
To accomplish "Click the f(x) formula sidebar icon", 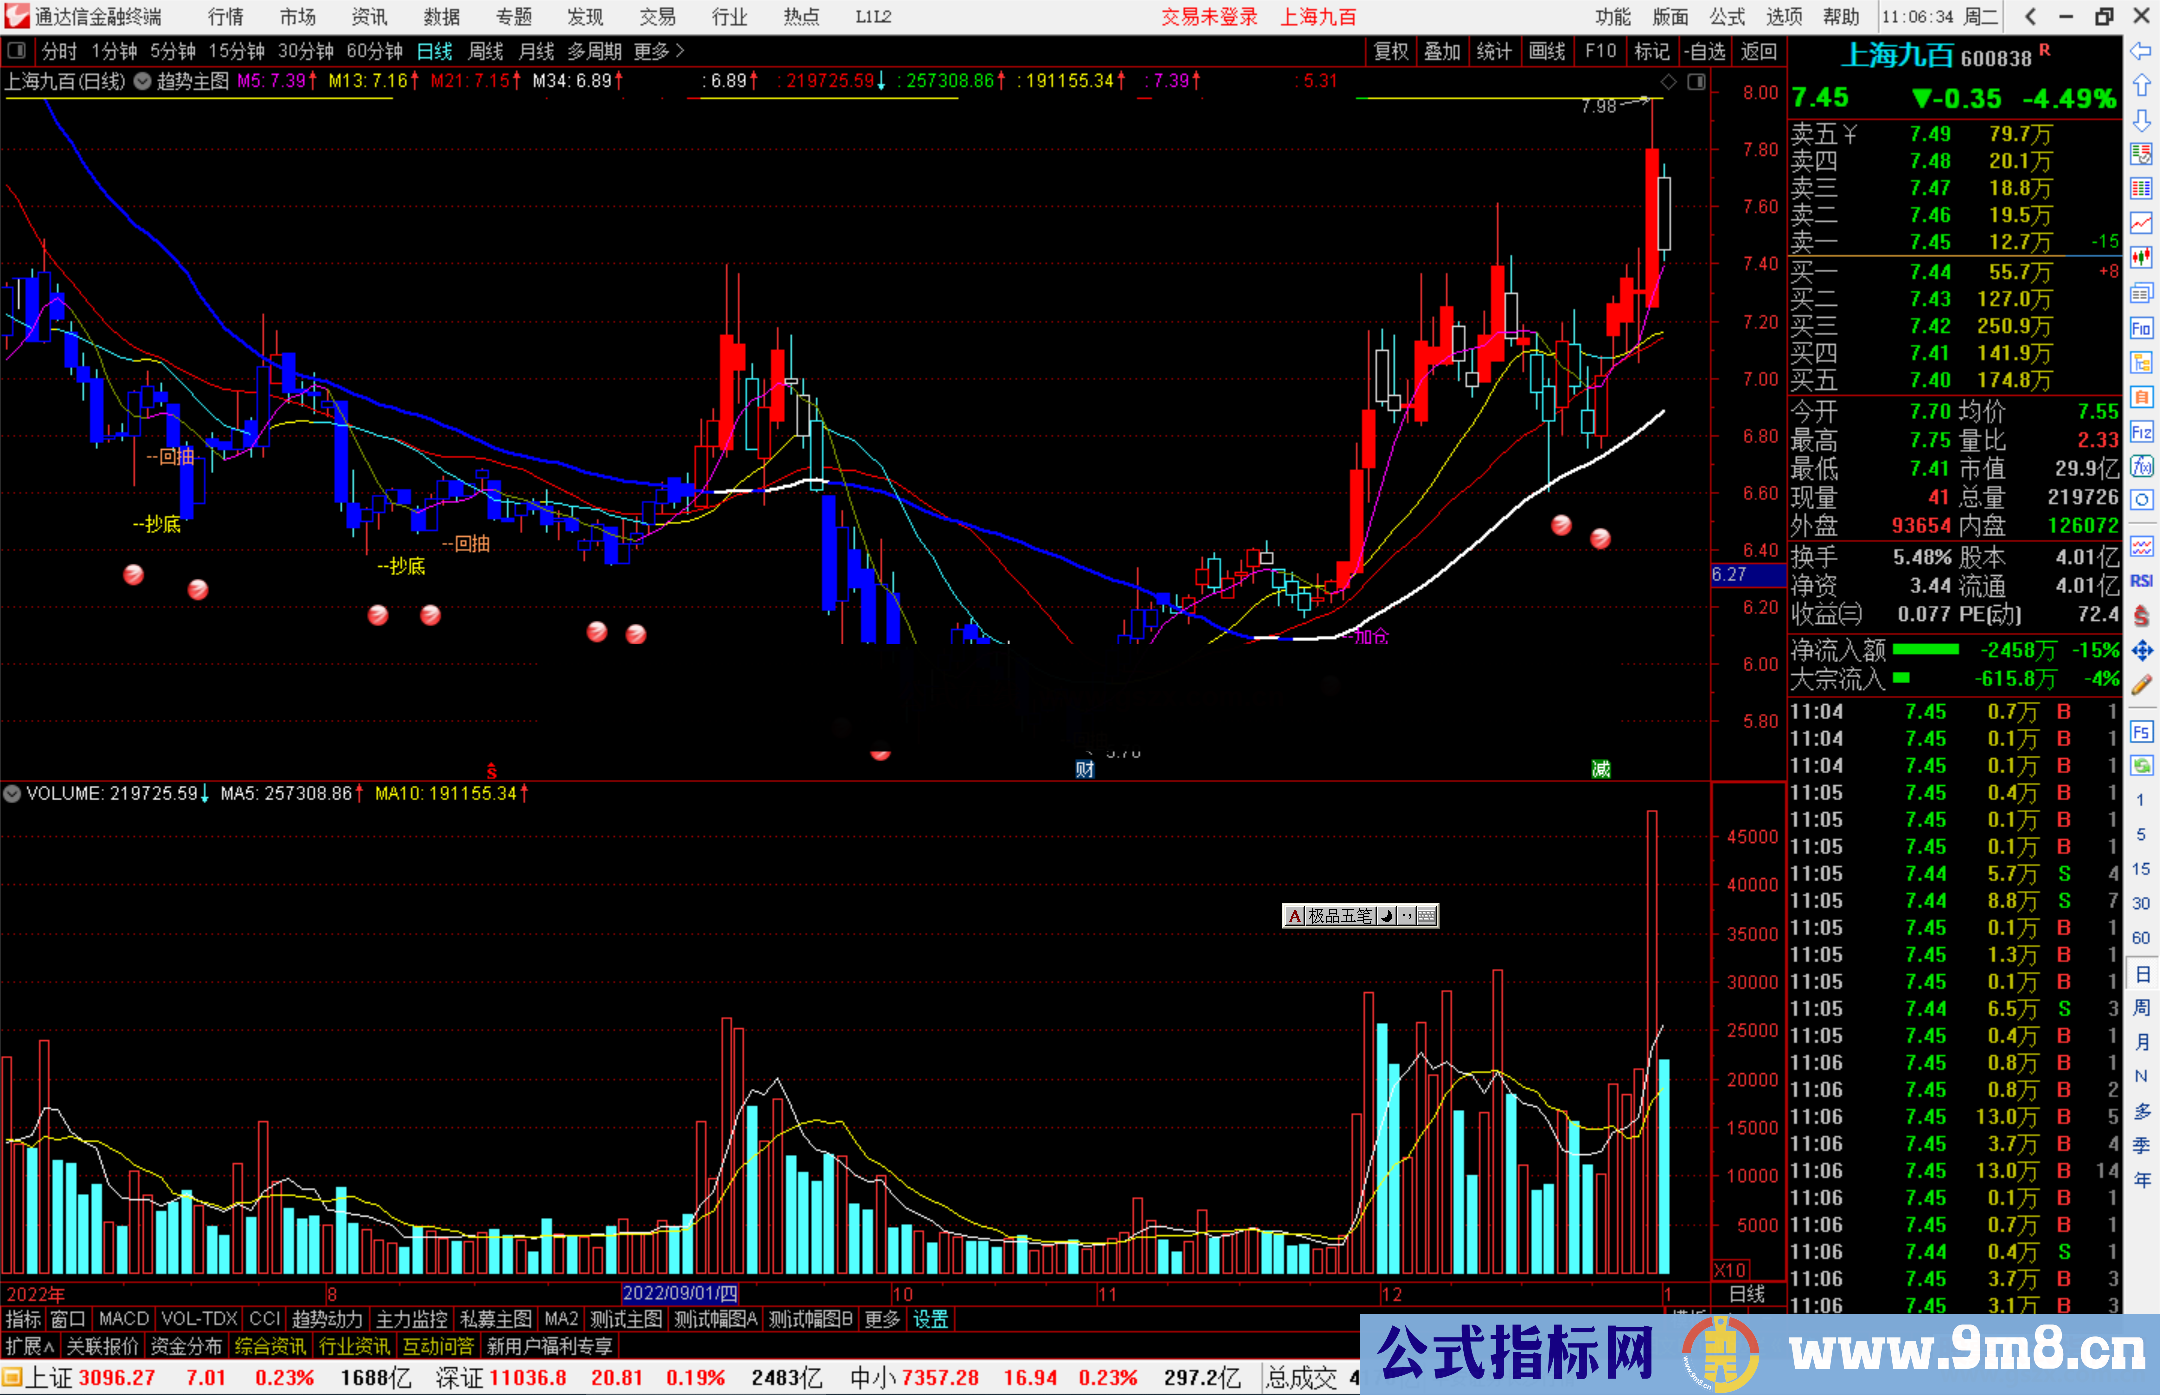I will click(x=2141, y=466).
